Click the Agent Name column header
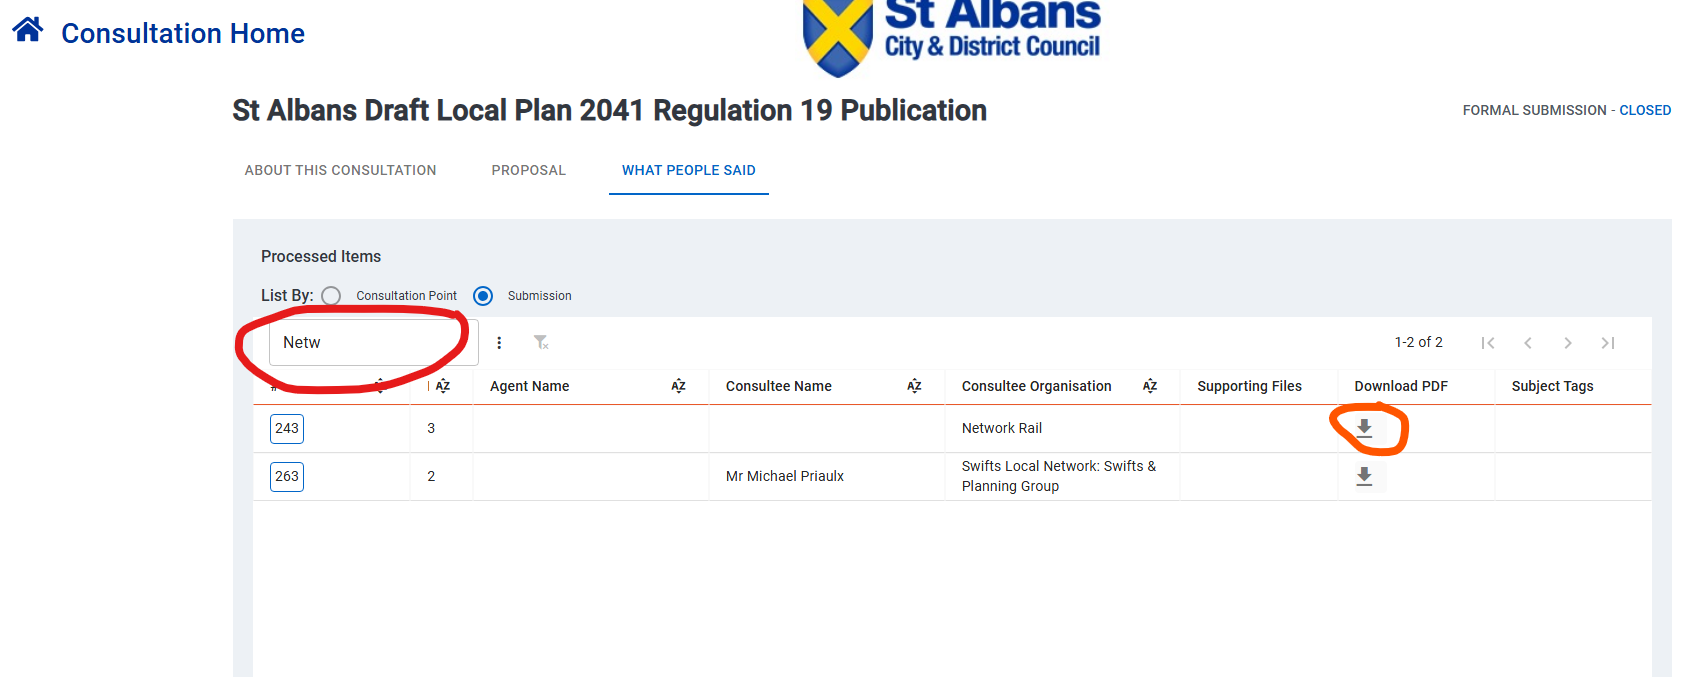Image resolution: width=1708 pixels, height=677 pixels. pos(529,386)
